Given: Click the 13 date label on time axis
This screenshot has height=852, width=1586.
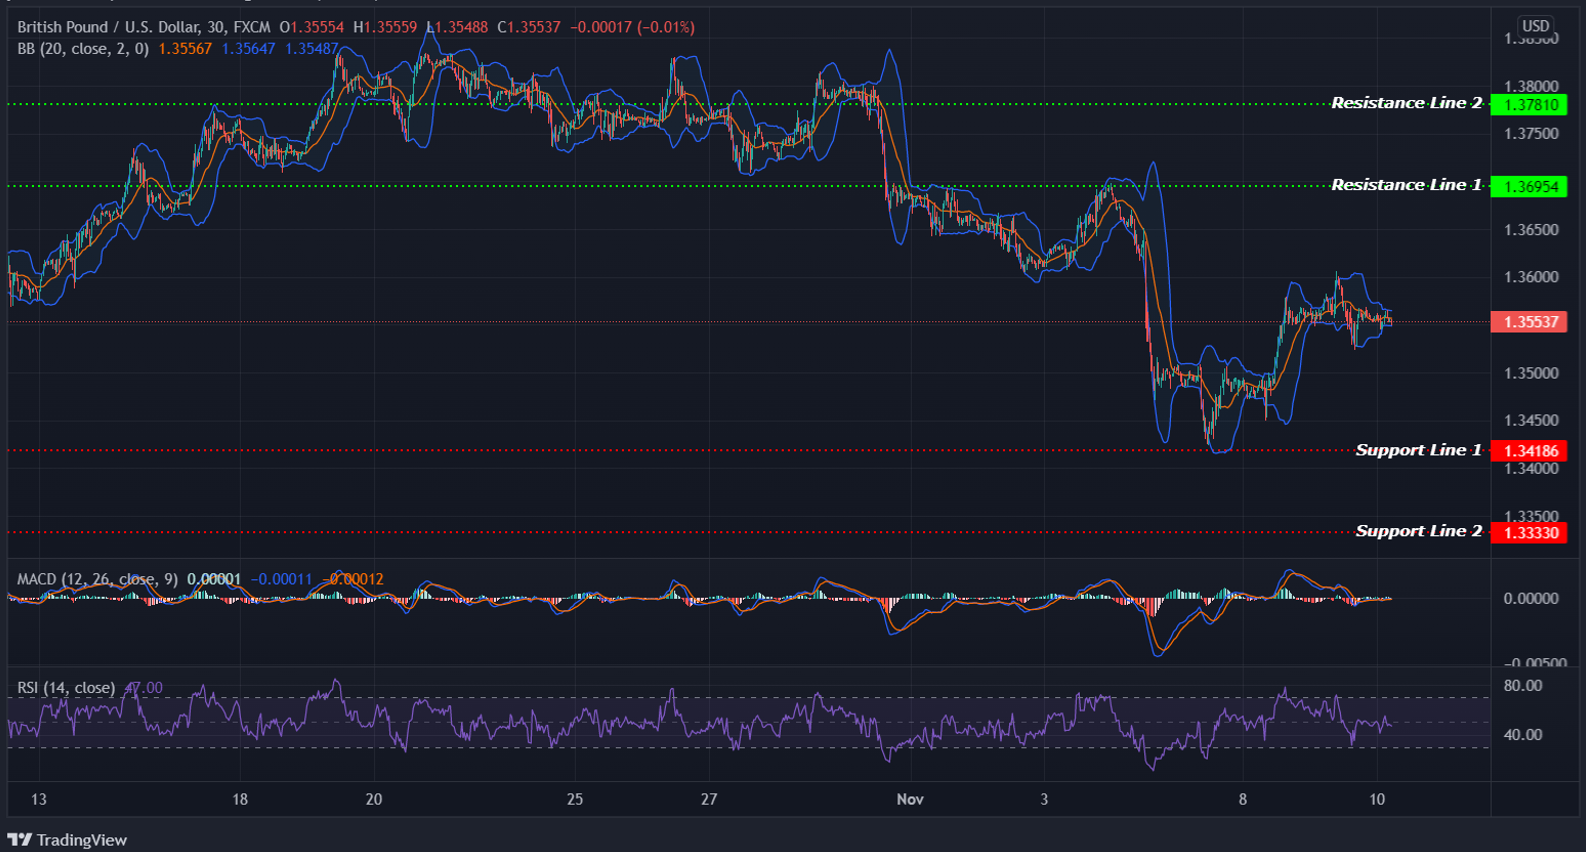Looking at the screenshot, I should [x=39, y=799].
